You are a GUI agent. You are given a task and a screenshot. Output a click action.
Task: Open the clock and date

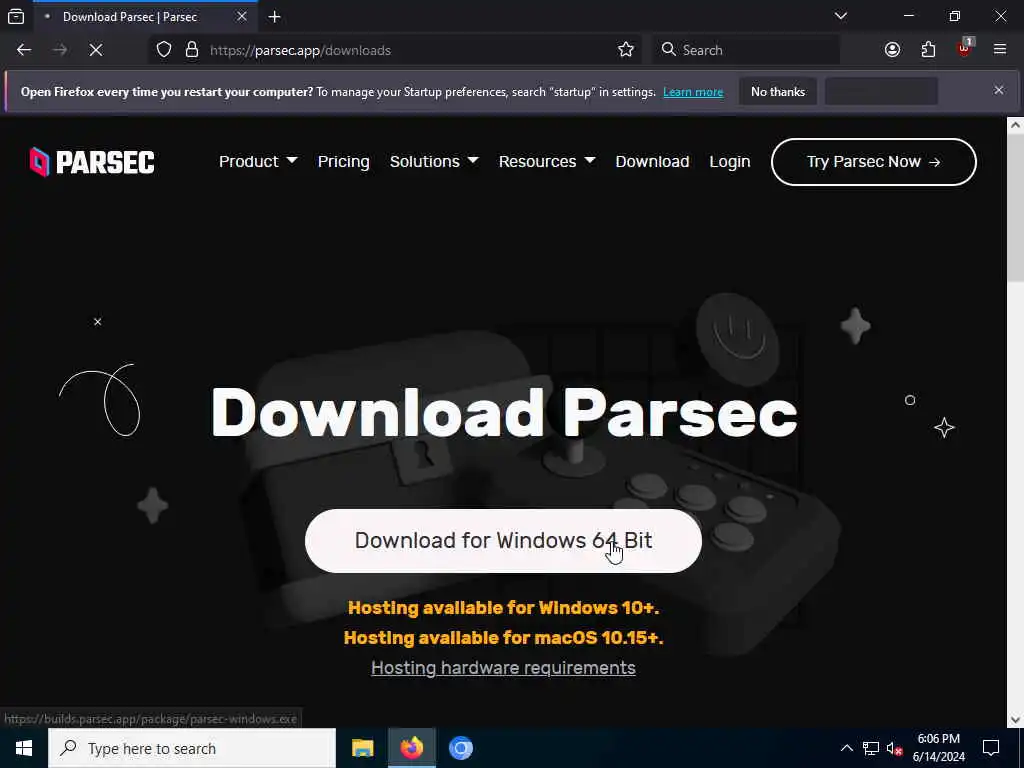pyautogui.click(x=938, y=748)
